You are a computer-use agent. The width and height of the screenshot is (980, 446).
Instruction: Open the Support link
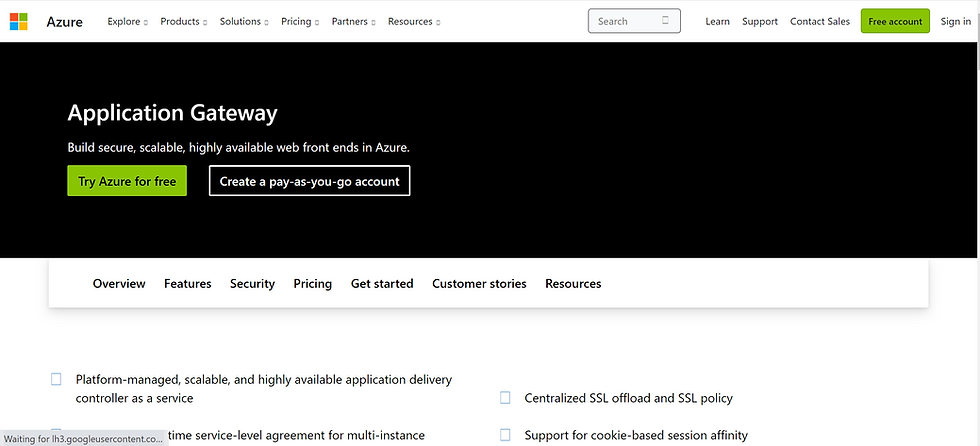tap(760, 21)
